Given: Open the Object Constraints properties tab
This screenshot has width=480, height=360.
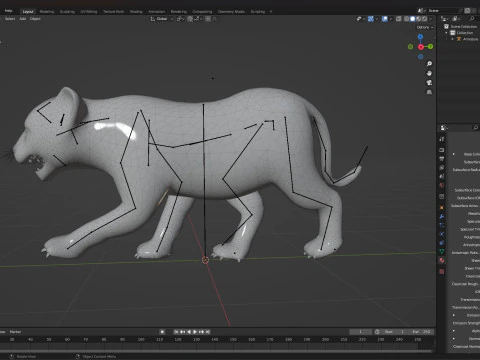Looking at the screenshot, I should click(442, 243).
